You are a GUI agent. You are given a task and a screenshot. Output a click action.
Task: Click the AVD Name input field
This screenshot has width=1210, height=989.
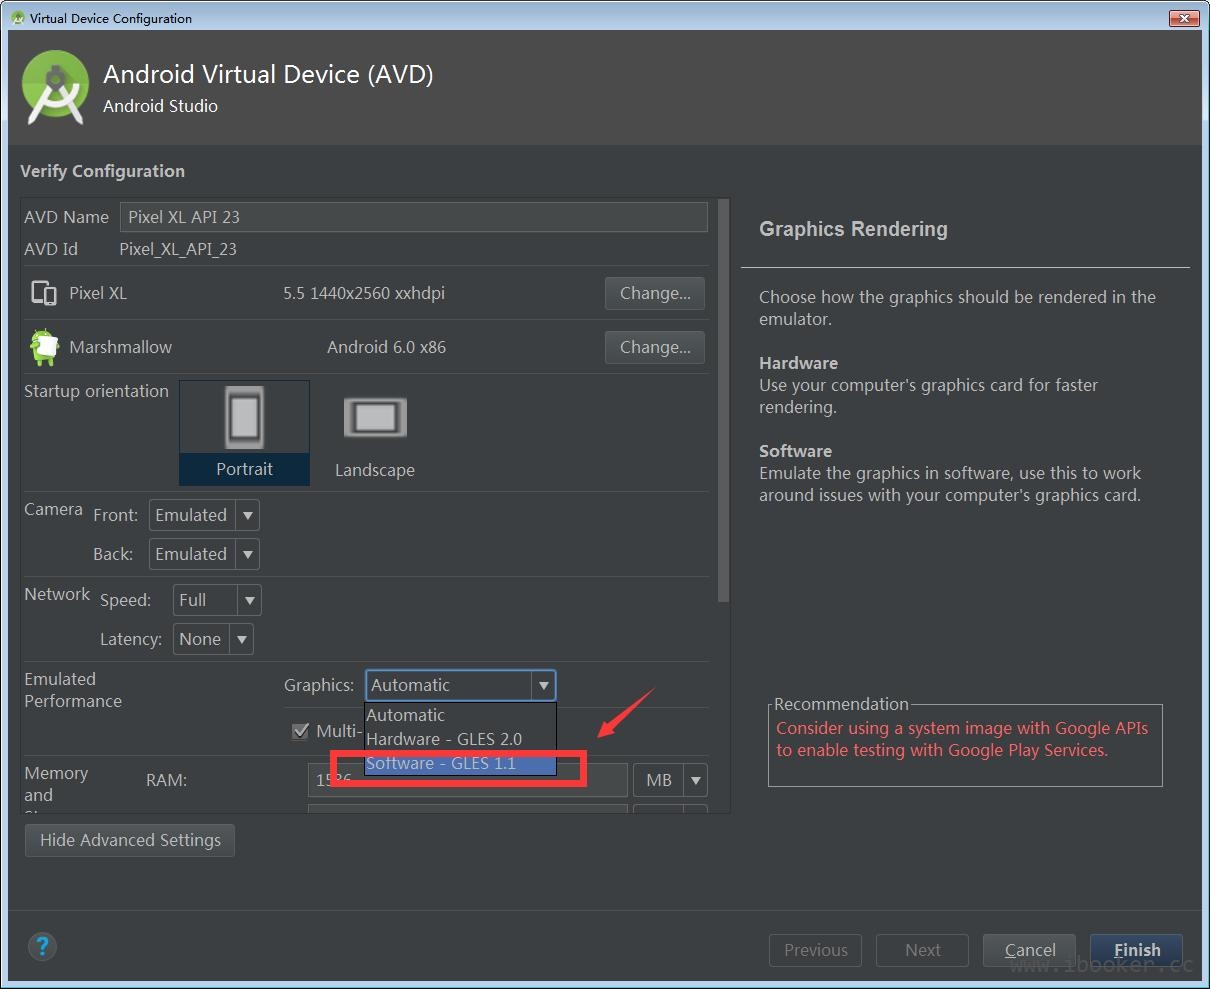coord(414,217)
